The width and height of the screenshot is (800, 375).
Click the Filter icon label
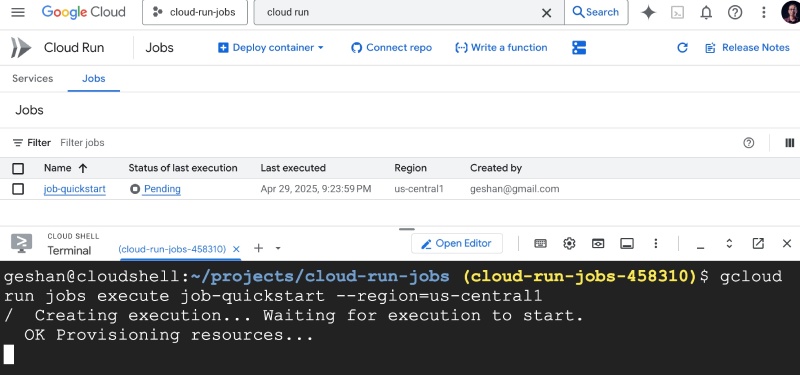tap(32, 143)
